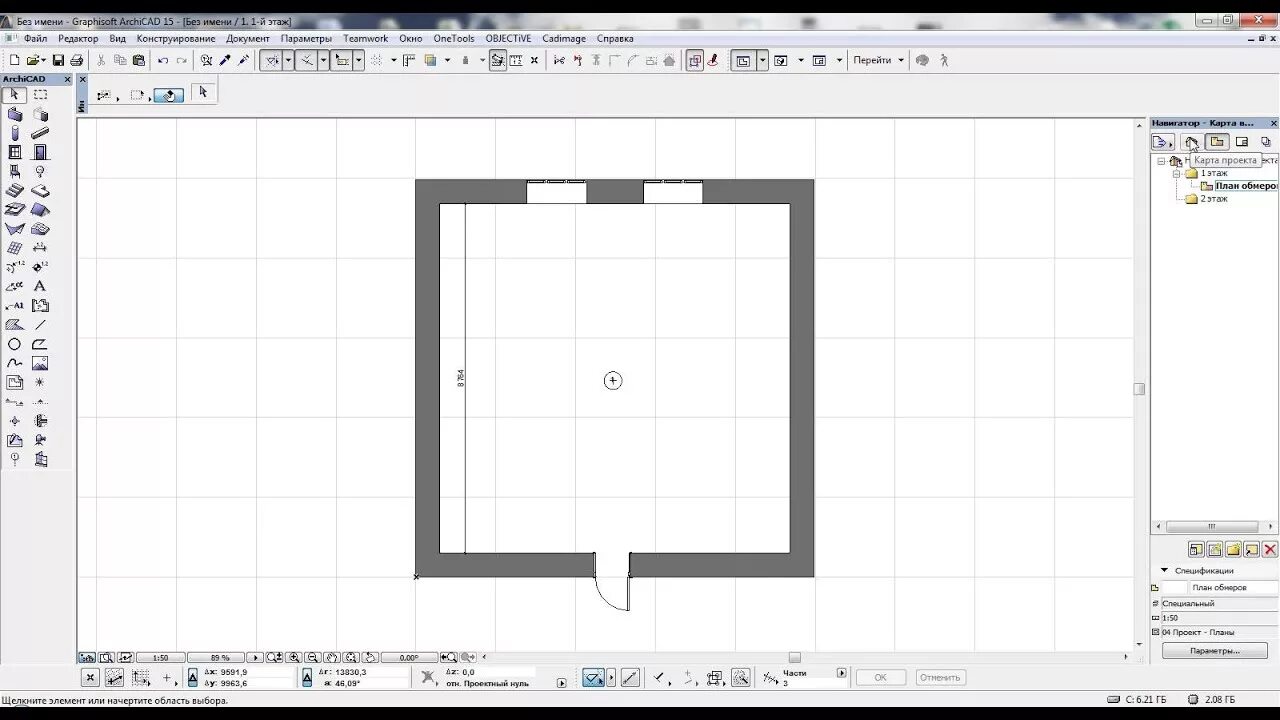Select the Window tool
Image resolution: width=1280 pixels, height=720 pixels.
pos(14,152)
